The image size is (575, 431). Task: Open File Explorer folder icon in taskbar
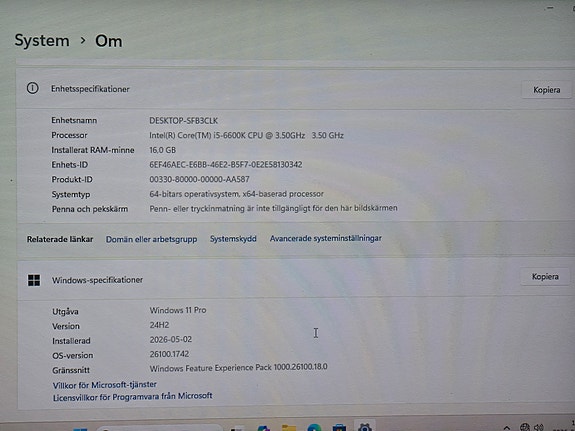click(289, 428)
